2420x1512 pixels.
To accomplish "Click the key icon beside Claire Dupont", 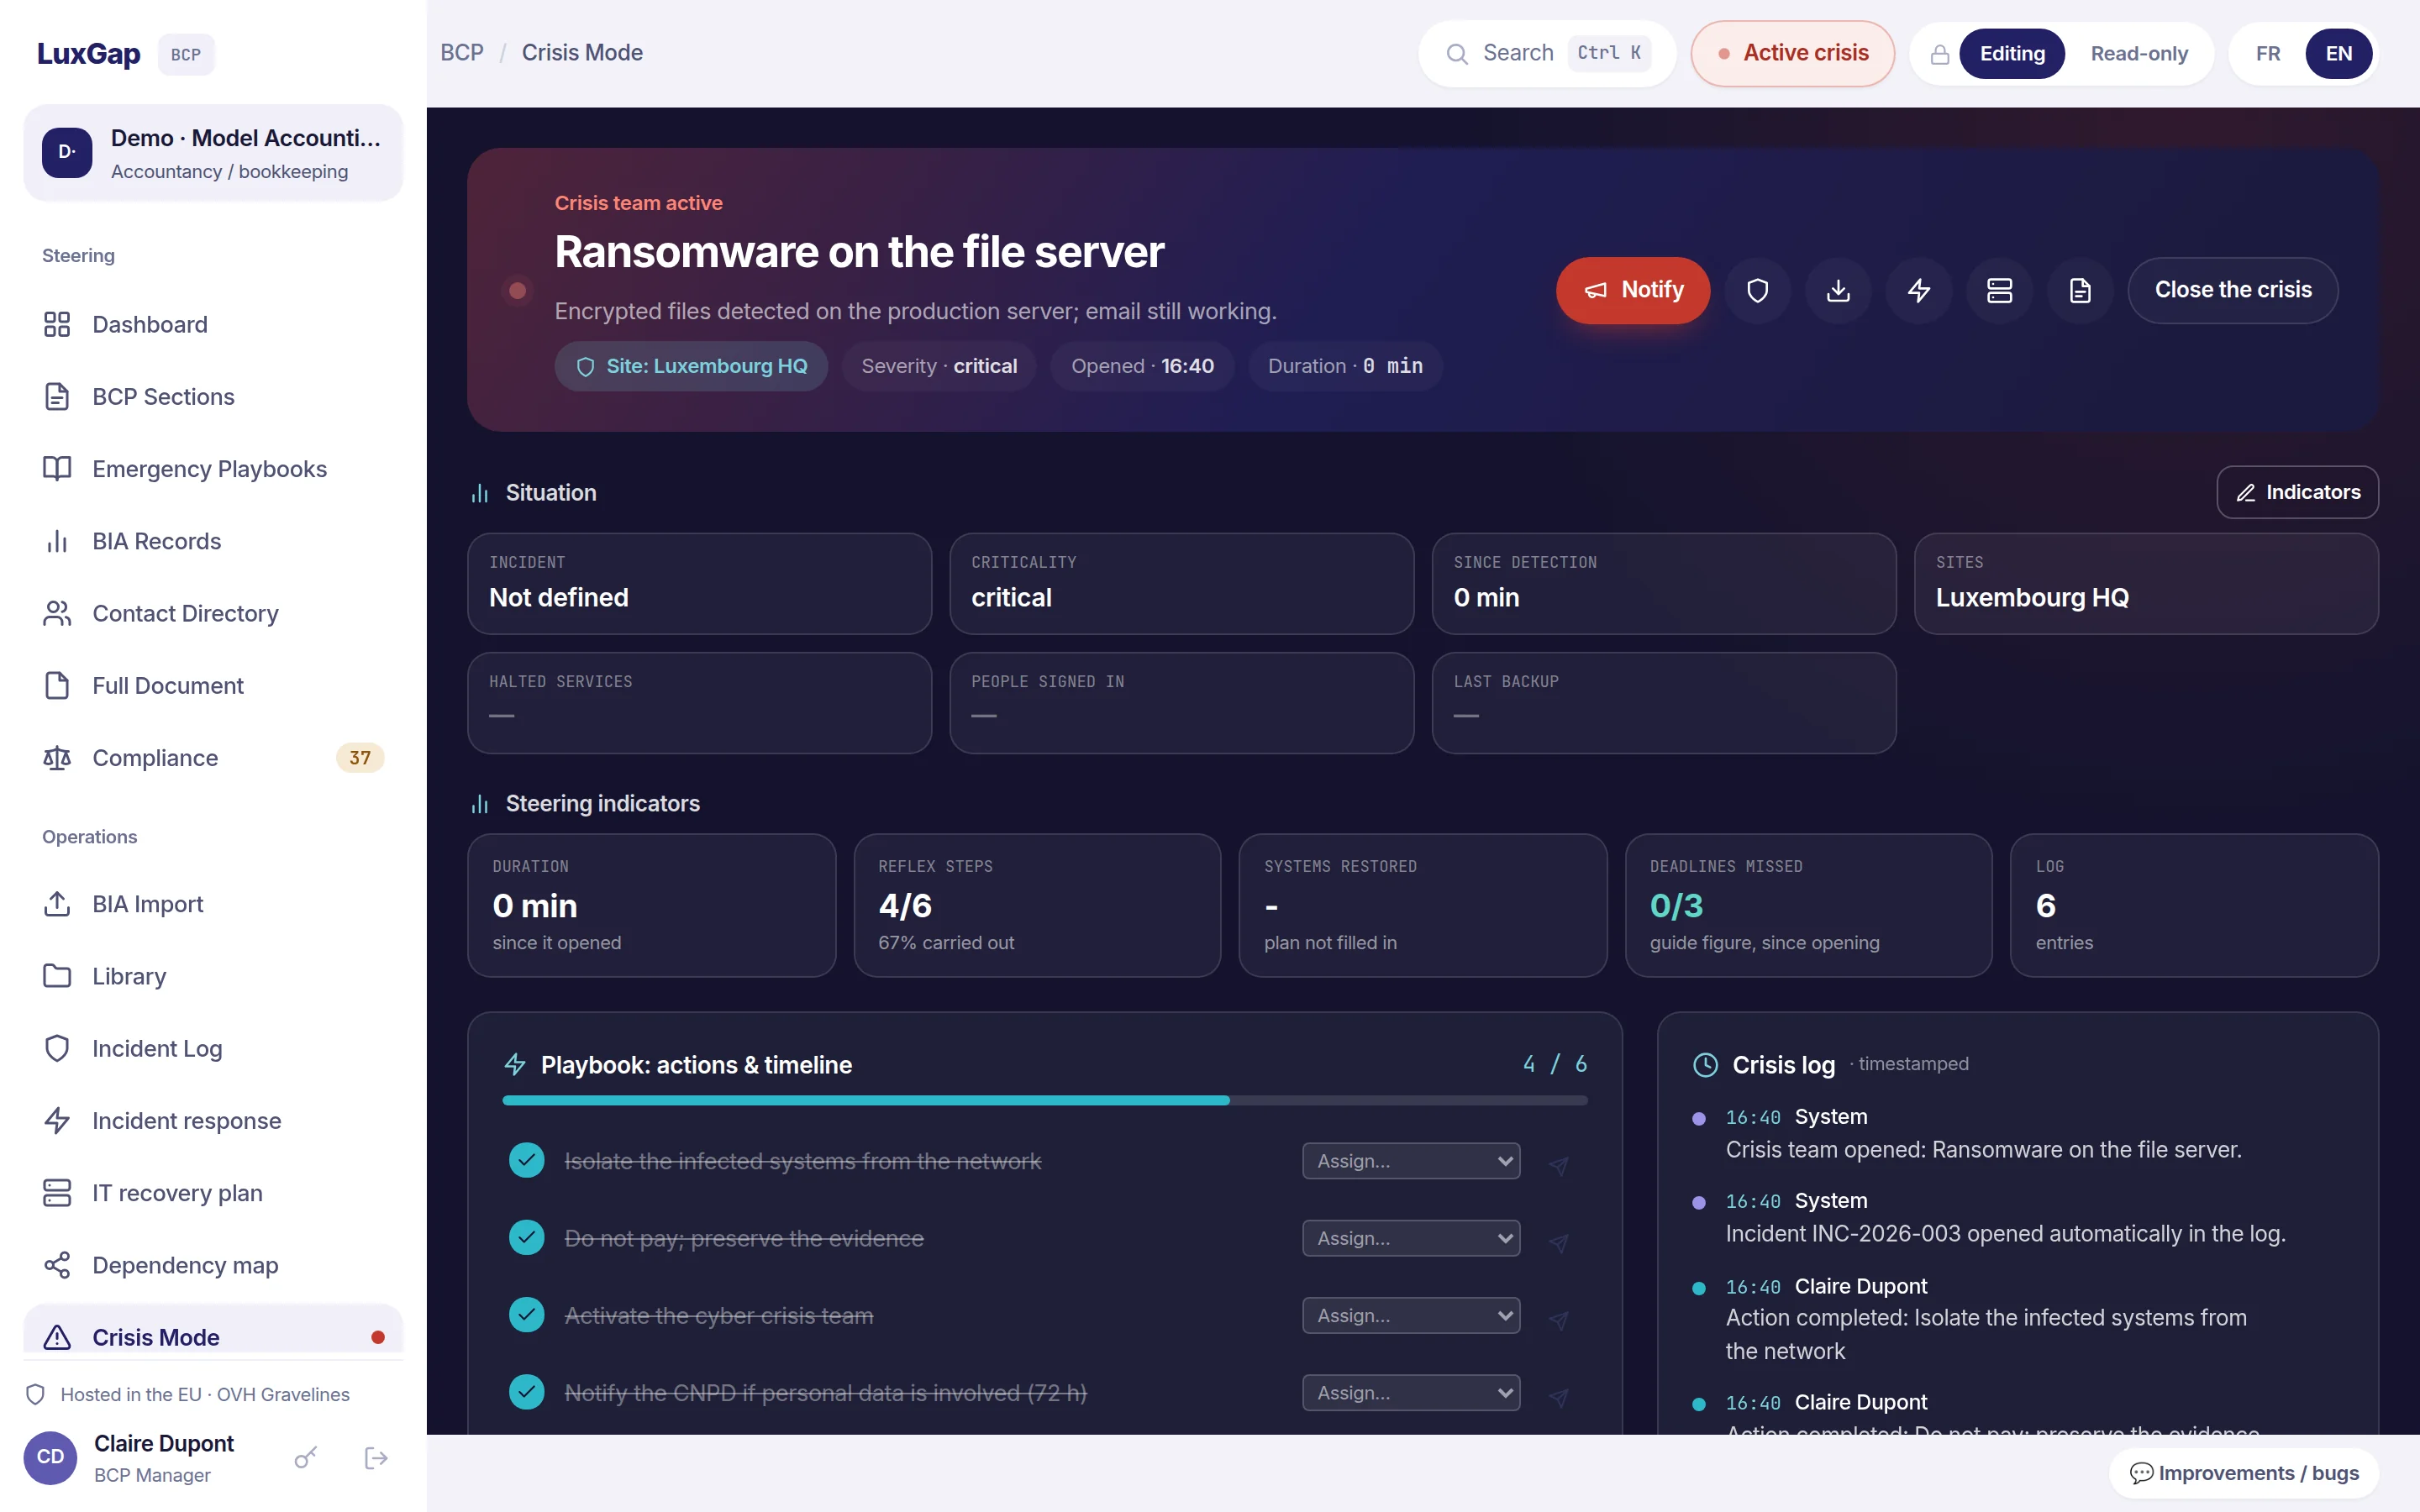I will [x=306, y=1458].
